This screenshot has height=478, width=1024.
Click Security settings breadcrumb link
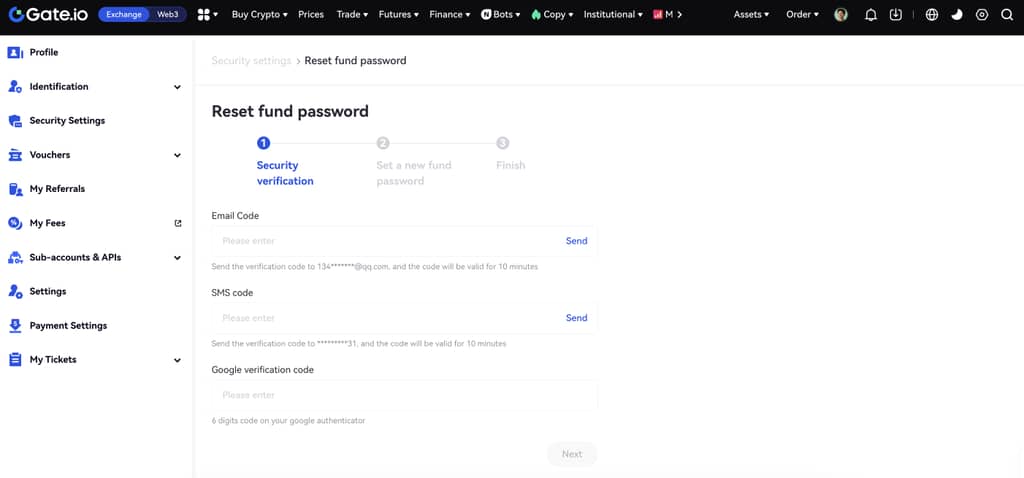251,61
